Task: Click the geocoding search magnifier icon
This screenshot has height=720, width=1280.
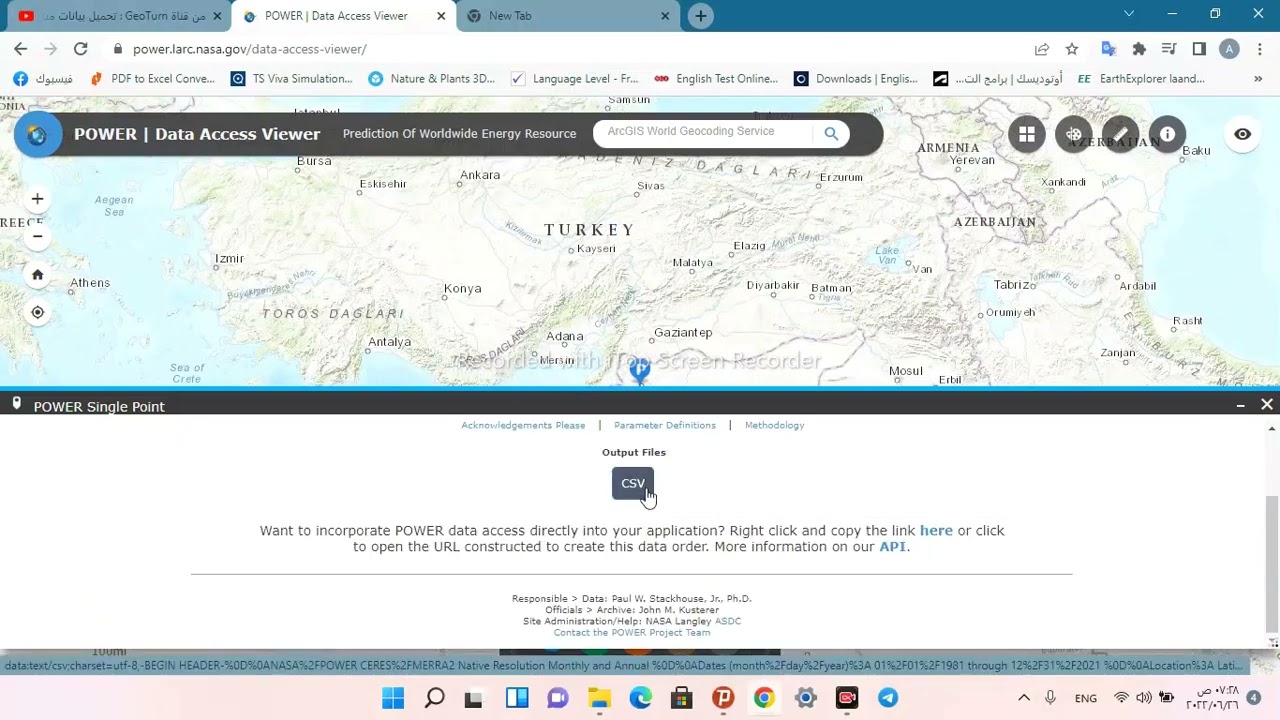Action: pos(831,133)
